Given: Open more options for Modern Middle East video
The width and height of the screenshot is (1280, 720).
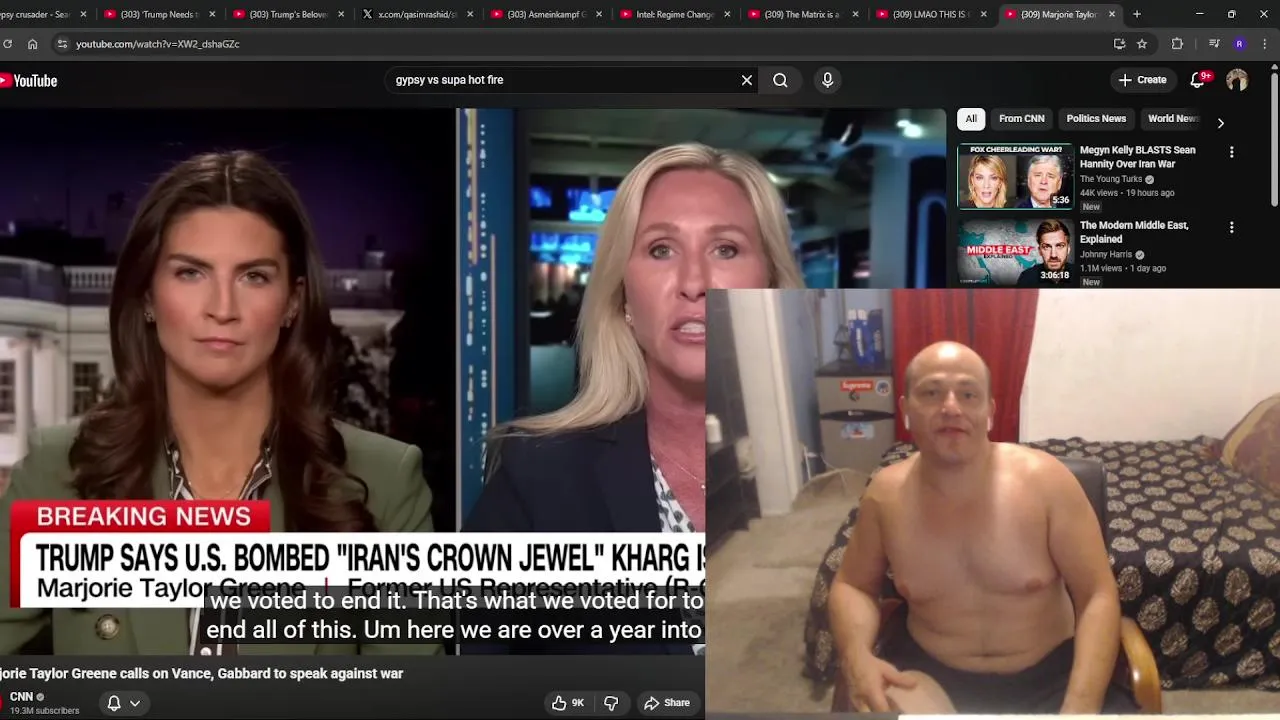Looking at the screenshot, I should pyautogui.click(x=1231, y=227).
